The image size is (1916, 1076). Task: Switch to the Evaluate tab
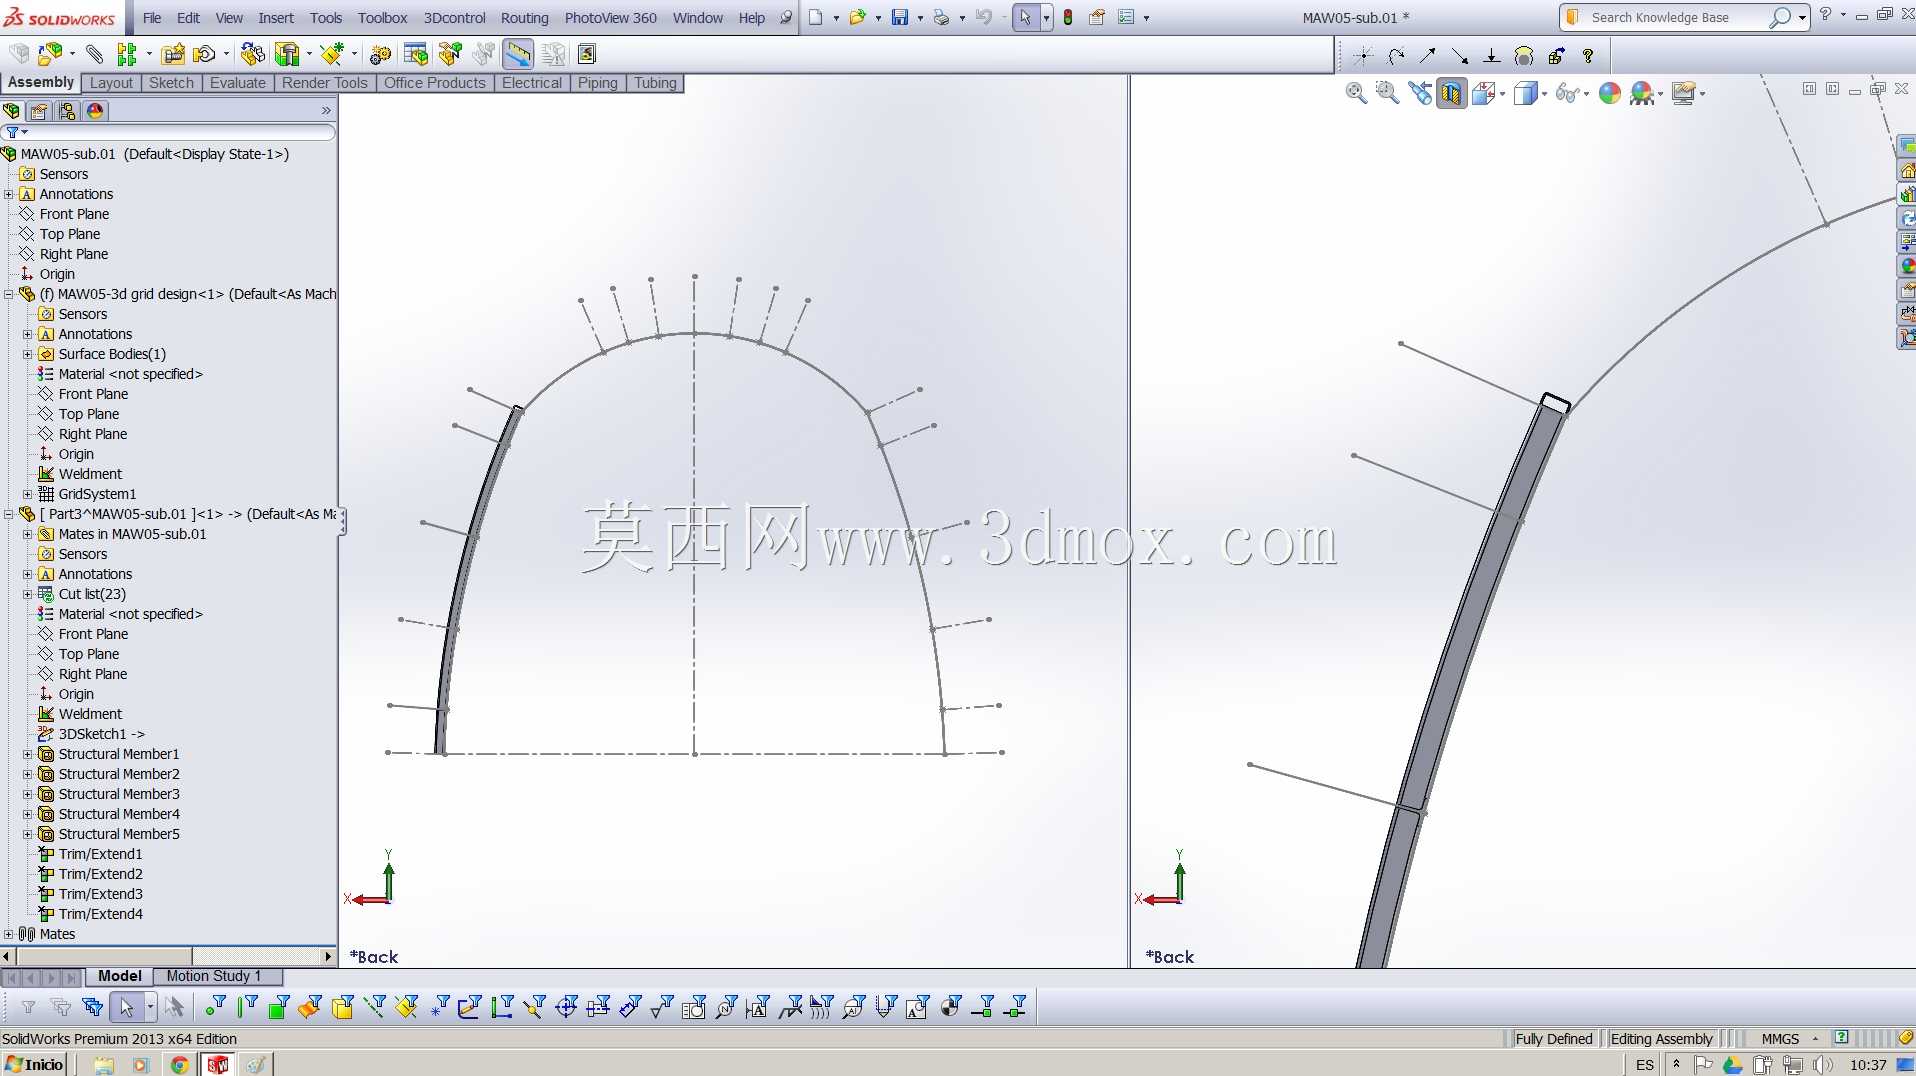click(x=238, y=83)
